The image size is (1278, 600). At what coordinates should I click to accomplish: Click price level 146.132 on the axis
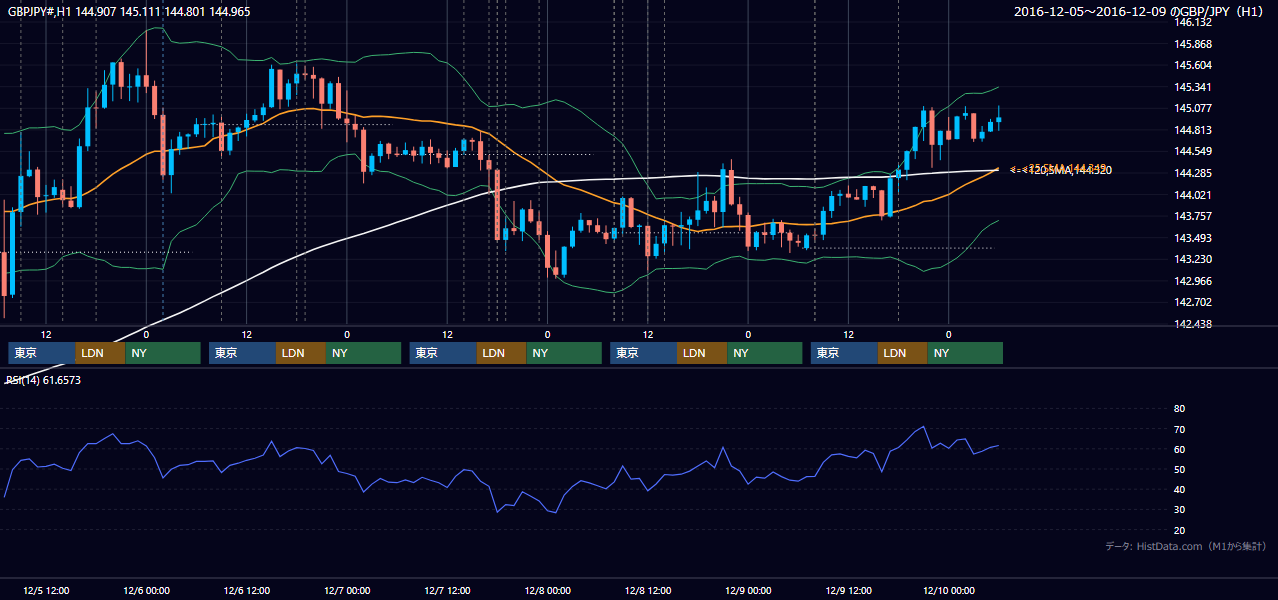pyautogui.click(x=1194, y=22)
